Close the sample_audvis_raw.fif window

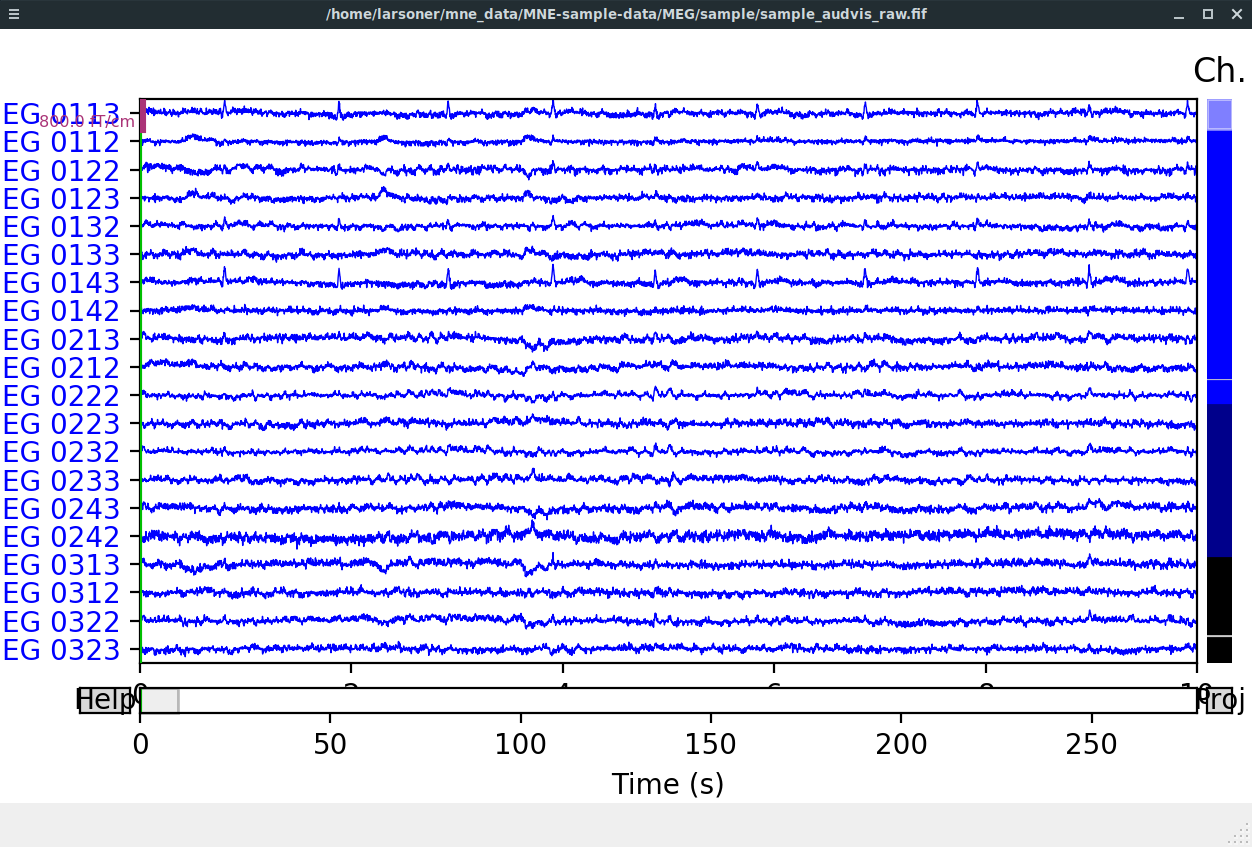pos(1235,14)
